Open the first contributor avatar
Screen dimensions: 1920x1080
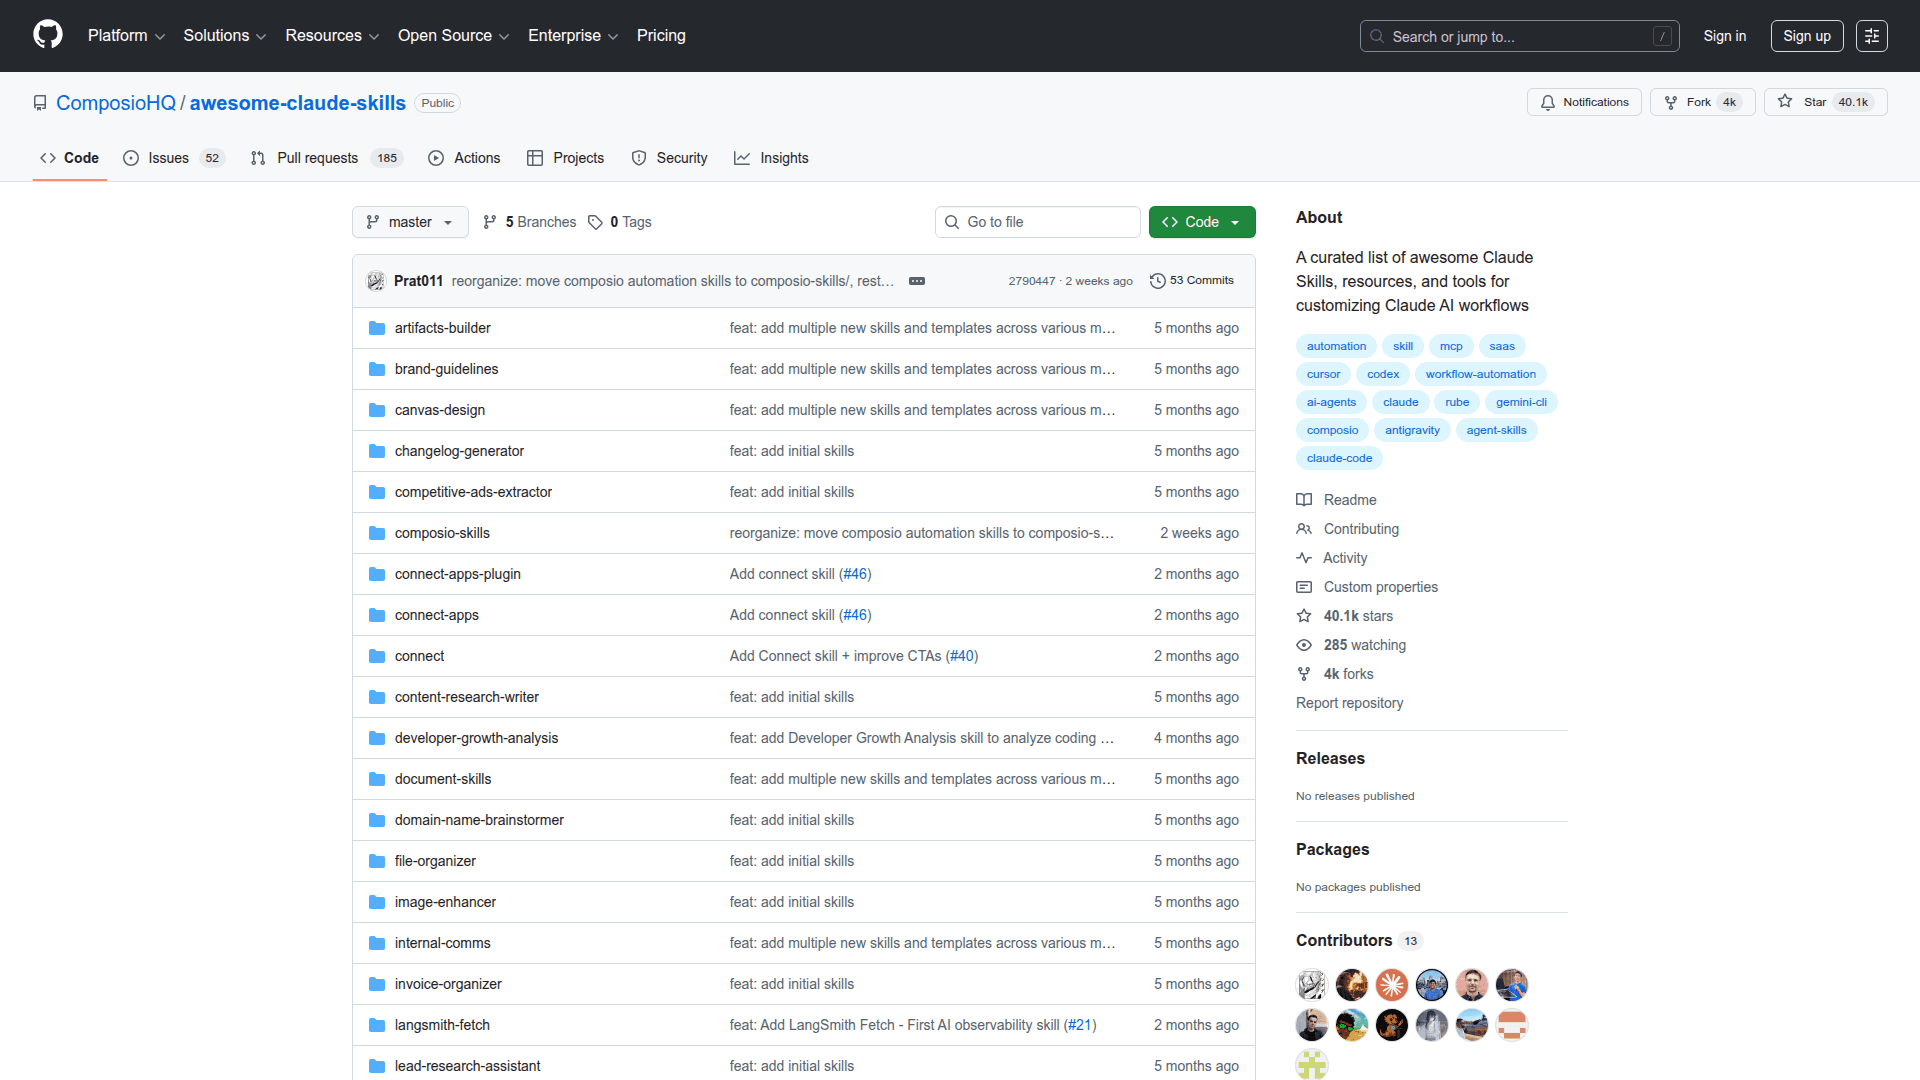click(1311, 985)
